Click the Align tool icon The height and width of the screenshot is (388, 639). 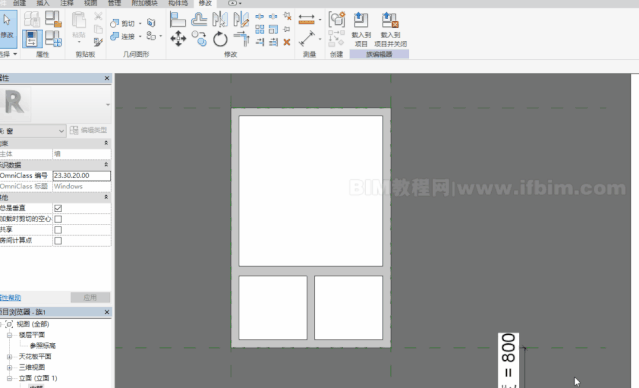[x=178, y=19]
